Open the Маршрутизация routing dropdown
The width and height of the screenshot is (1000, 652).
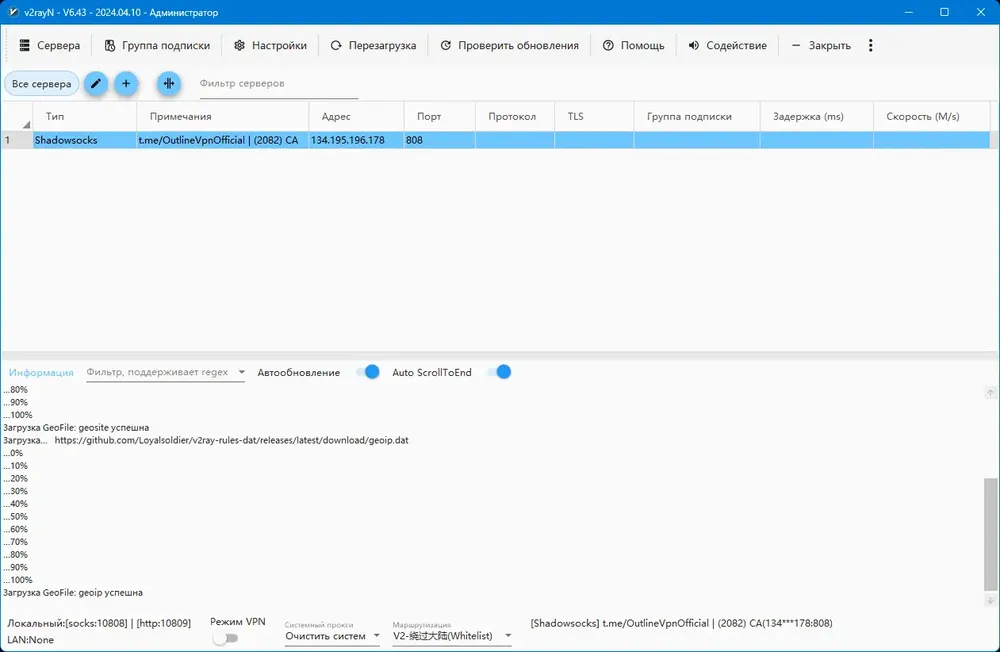coord(452,636)
